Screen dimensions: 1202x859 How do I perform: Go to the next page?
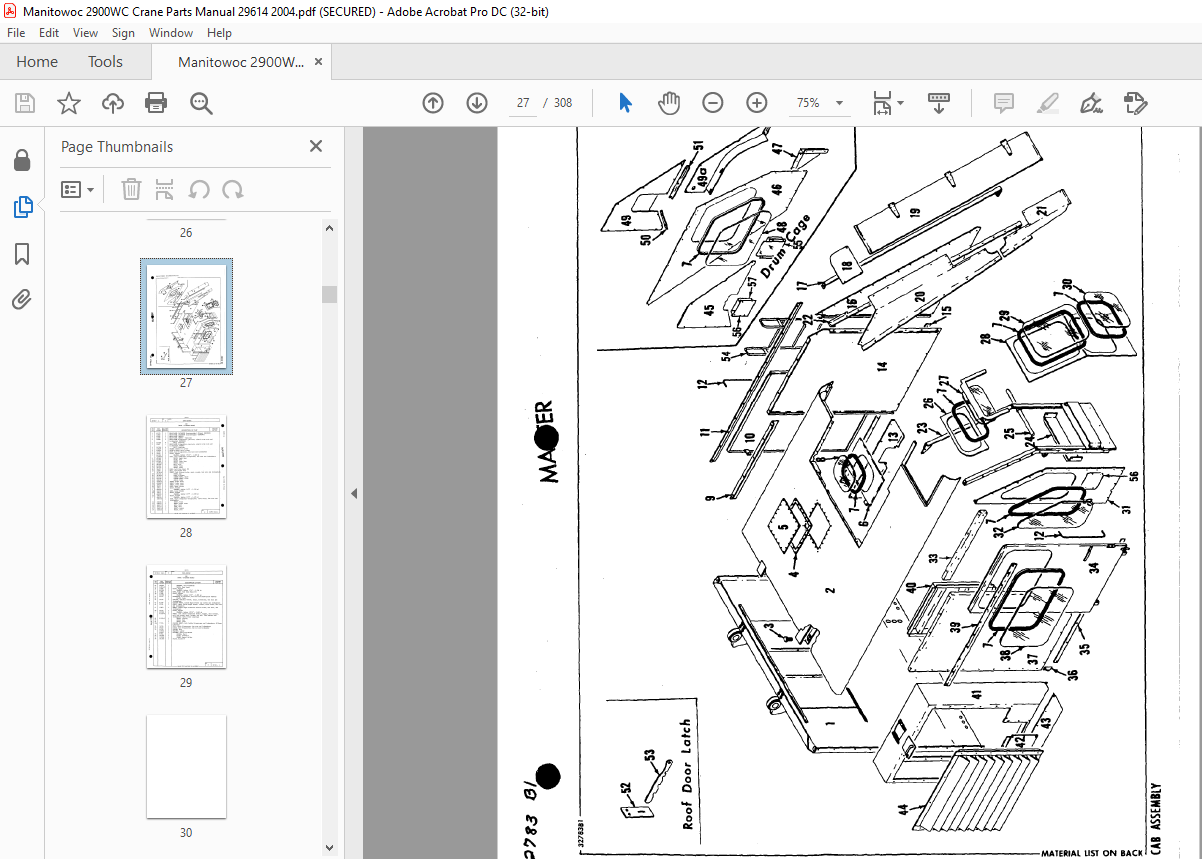[477, 103]
